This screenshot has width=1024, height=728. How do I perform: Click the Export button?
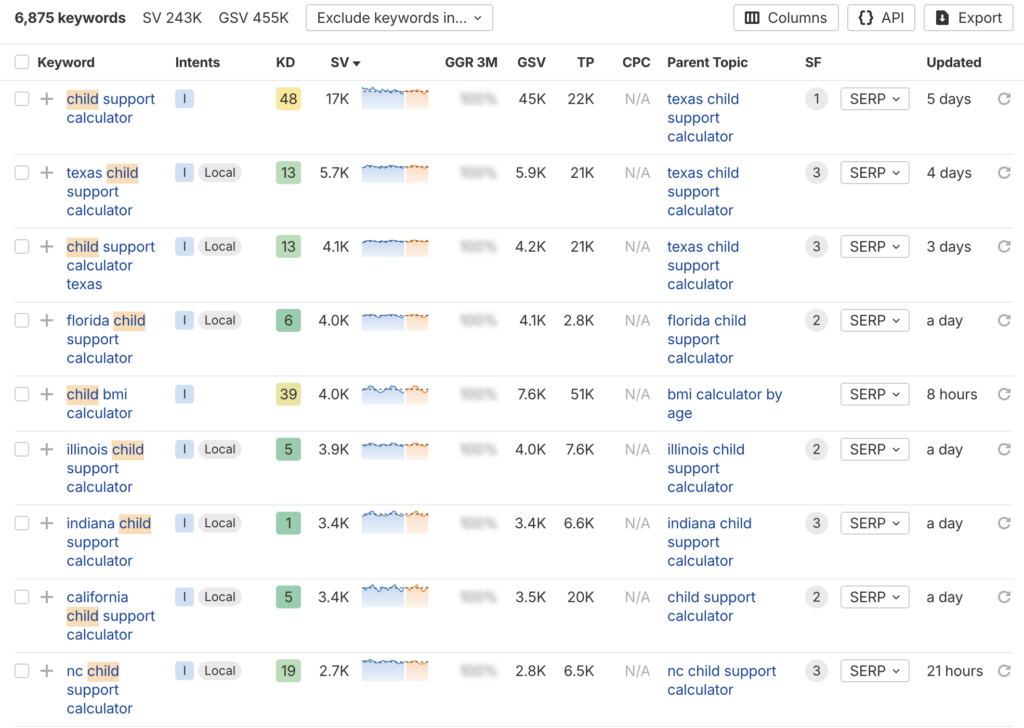[x=968, y=18]
